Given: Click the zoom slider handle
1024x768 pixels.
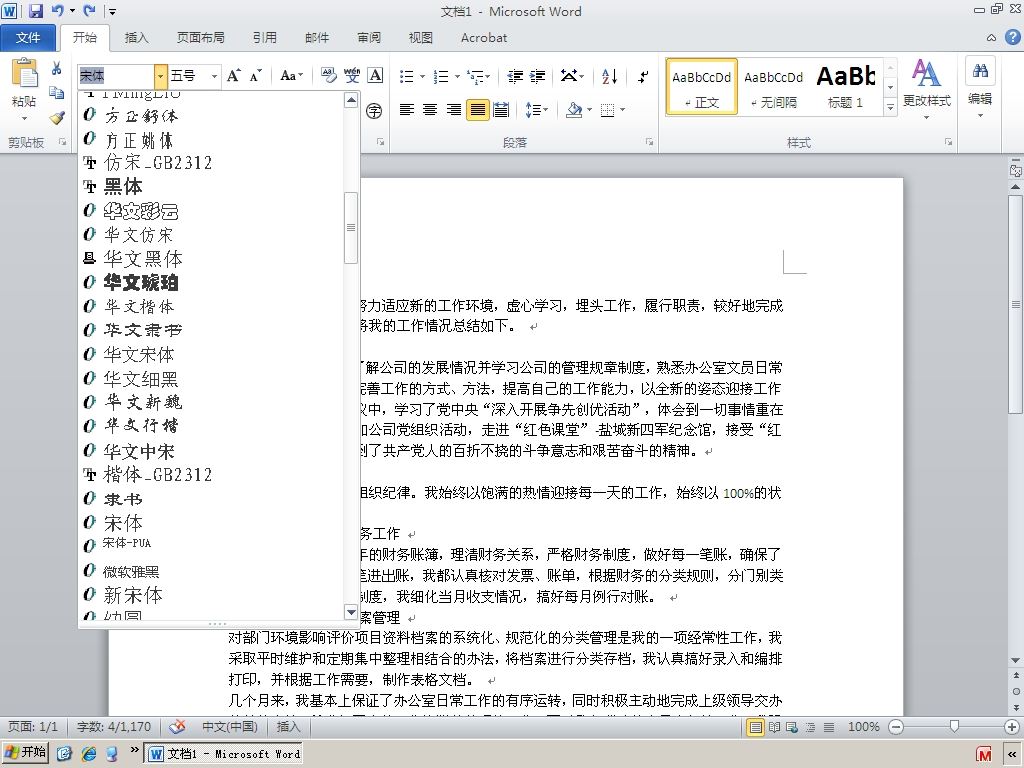Looking at the screenshot, I should point(954,726).
